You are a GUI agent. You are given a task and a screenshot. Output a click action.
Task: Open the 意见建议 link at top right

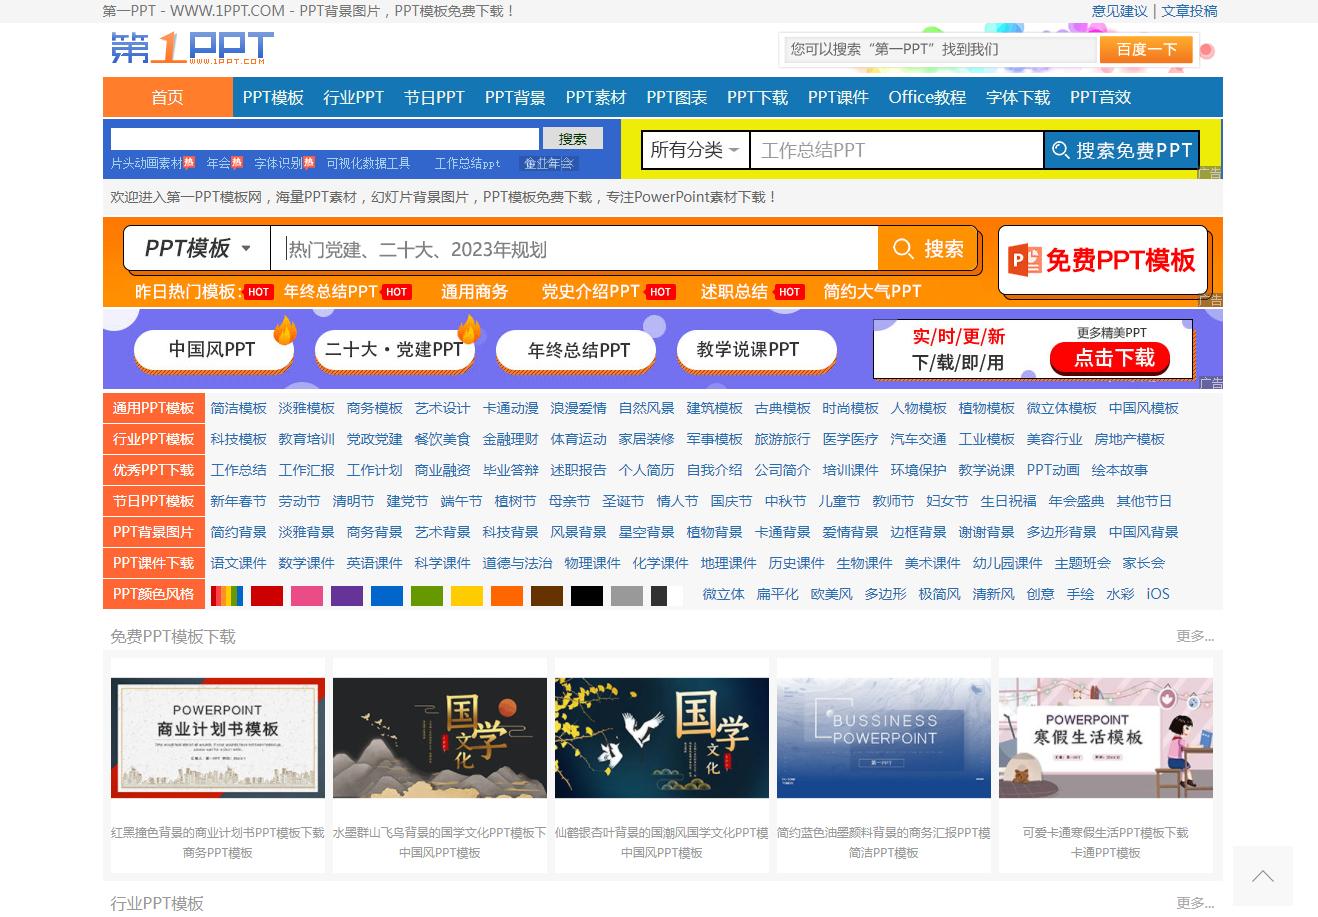tap(1119, 11)
